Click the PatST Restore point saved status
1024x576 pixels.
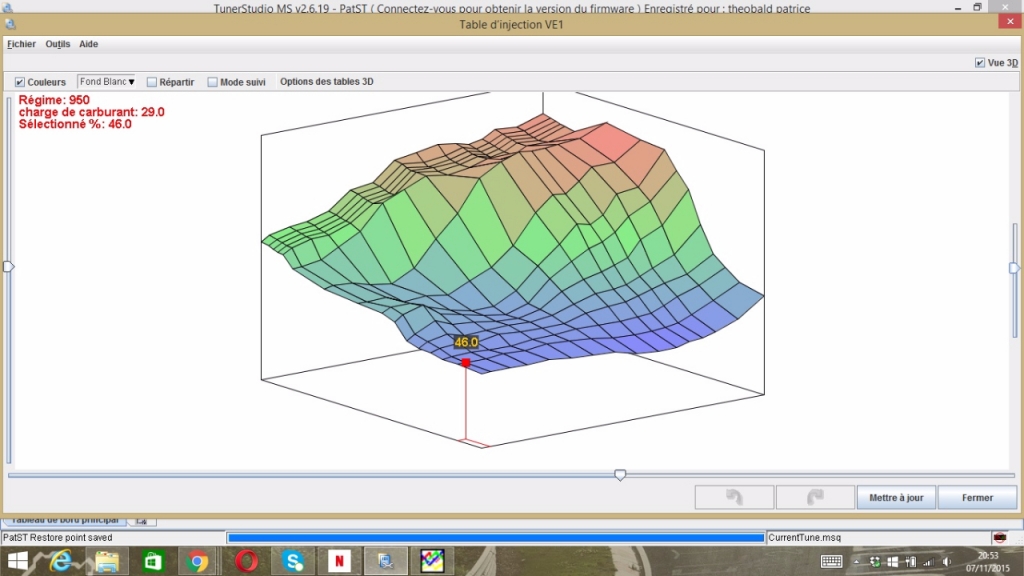pos(58,537)
